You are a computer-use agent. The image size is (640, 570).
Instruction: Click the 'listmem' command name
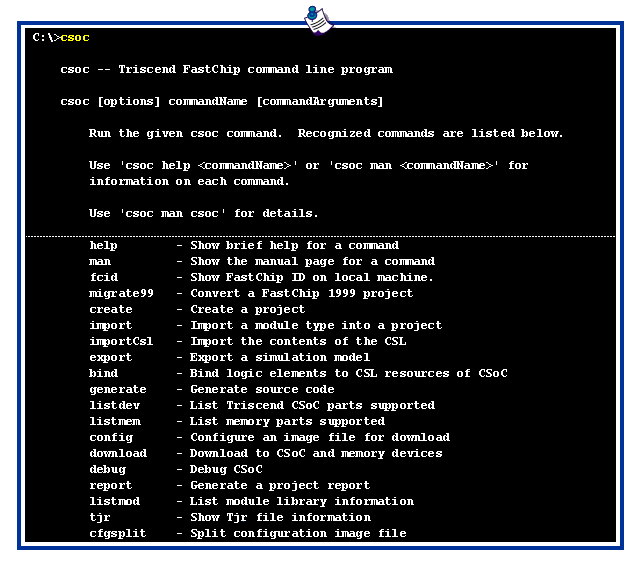(114, 421)
